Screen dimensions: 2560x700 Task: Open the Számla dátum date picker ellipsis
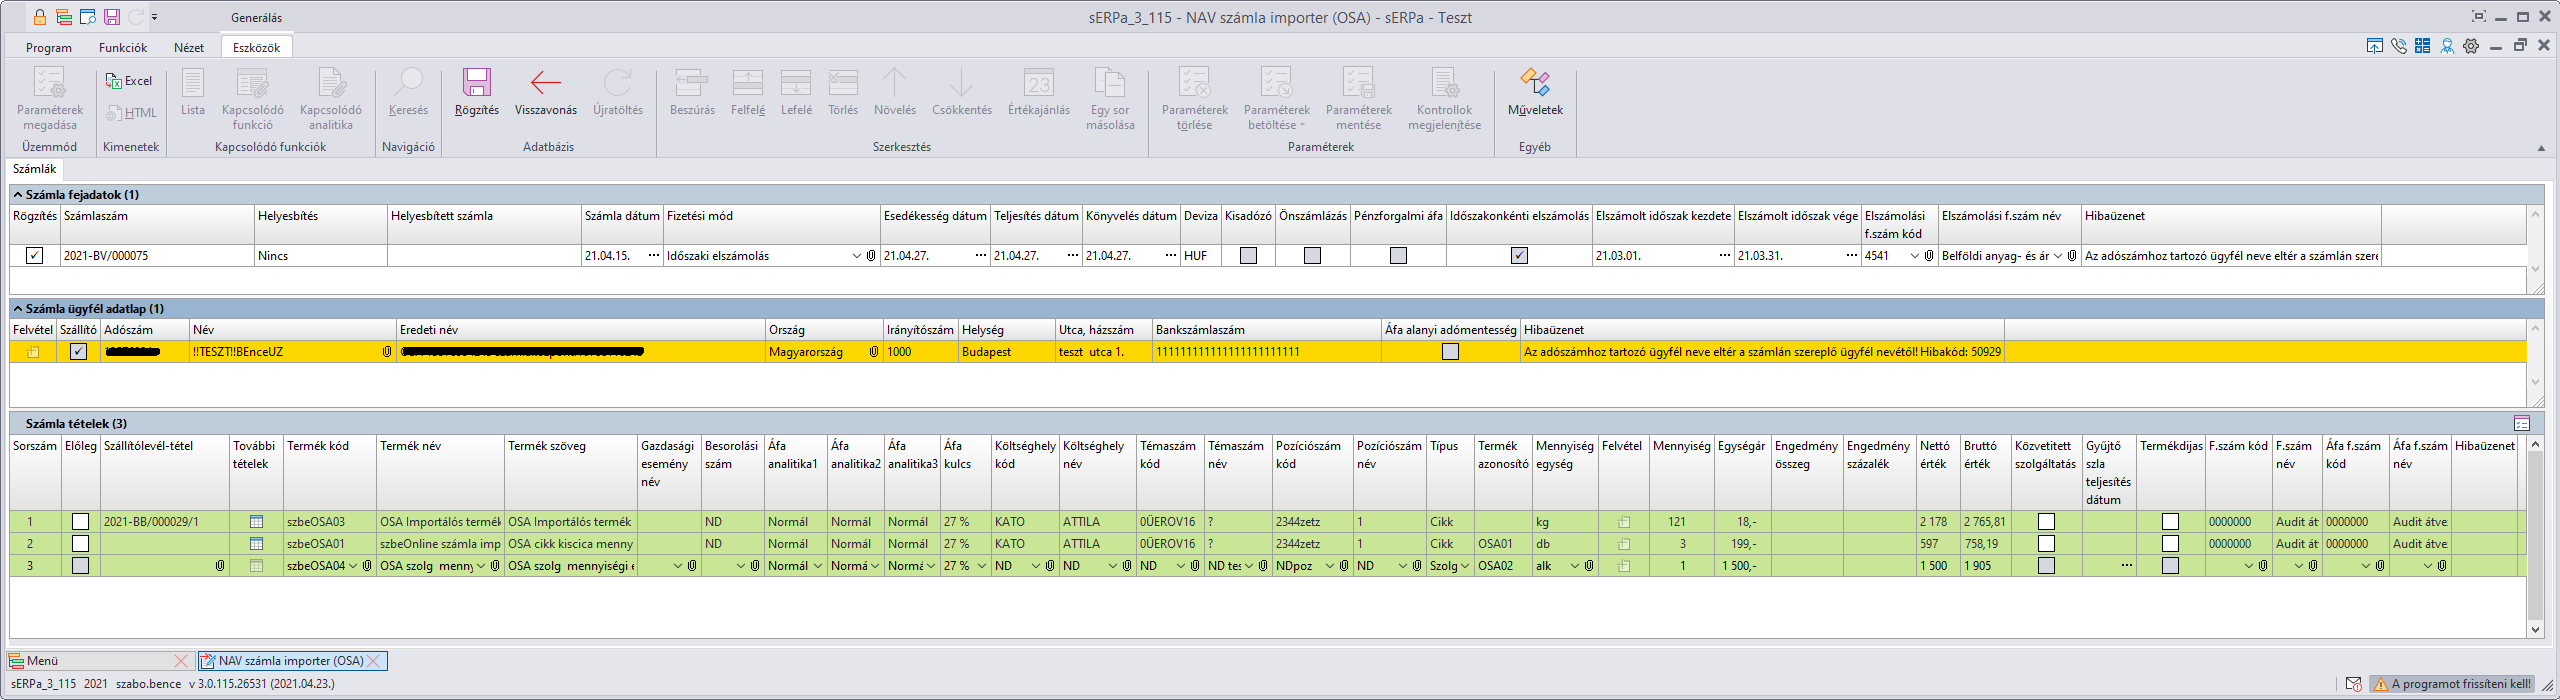654,256
